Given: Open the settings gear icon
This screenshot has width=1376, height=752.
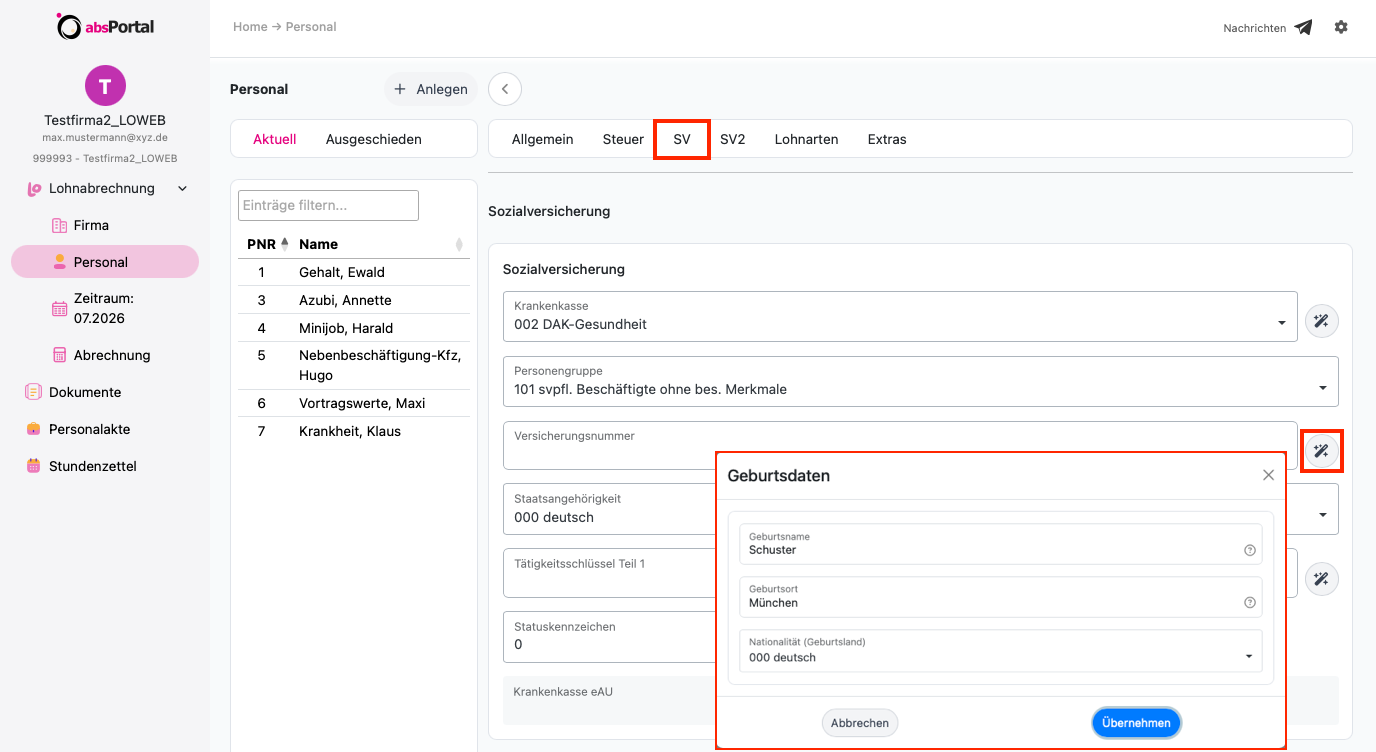Looking at the screenshot, I should 1341,27.
